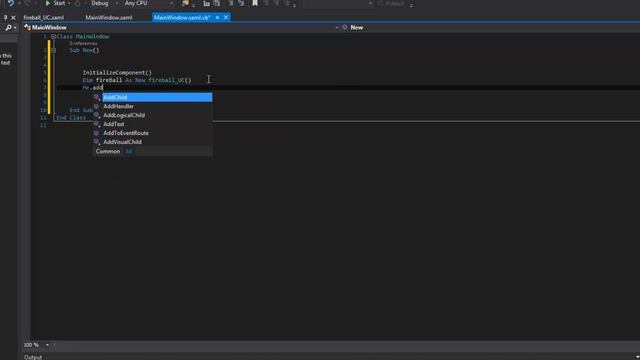Click the pin icon of the left panel
Image resolution: width=640 pixels, height=360 pixels.
pyautogui.click(x=5, y=18)
